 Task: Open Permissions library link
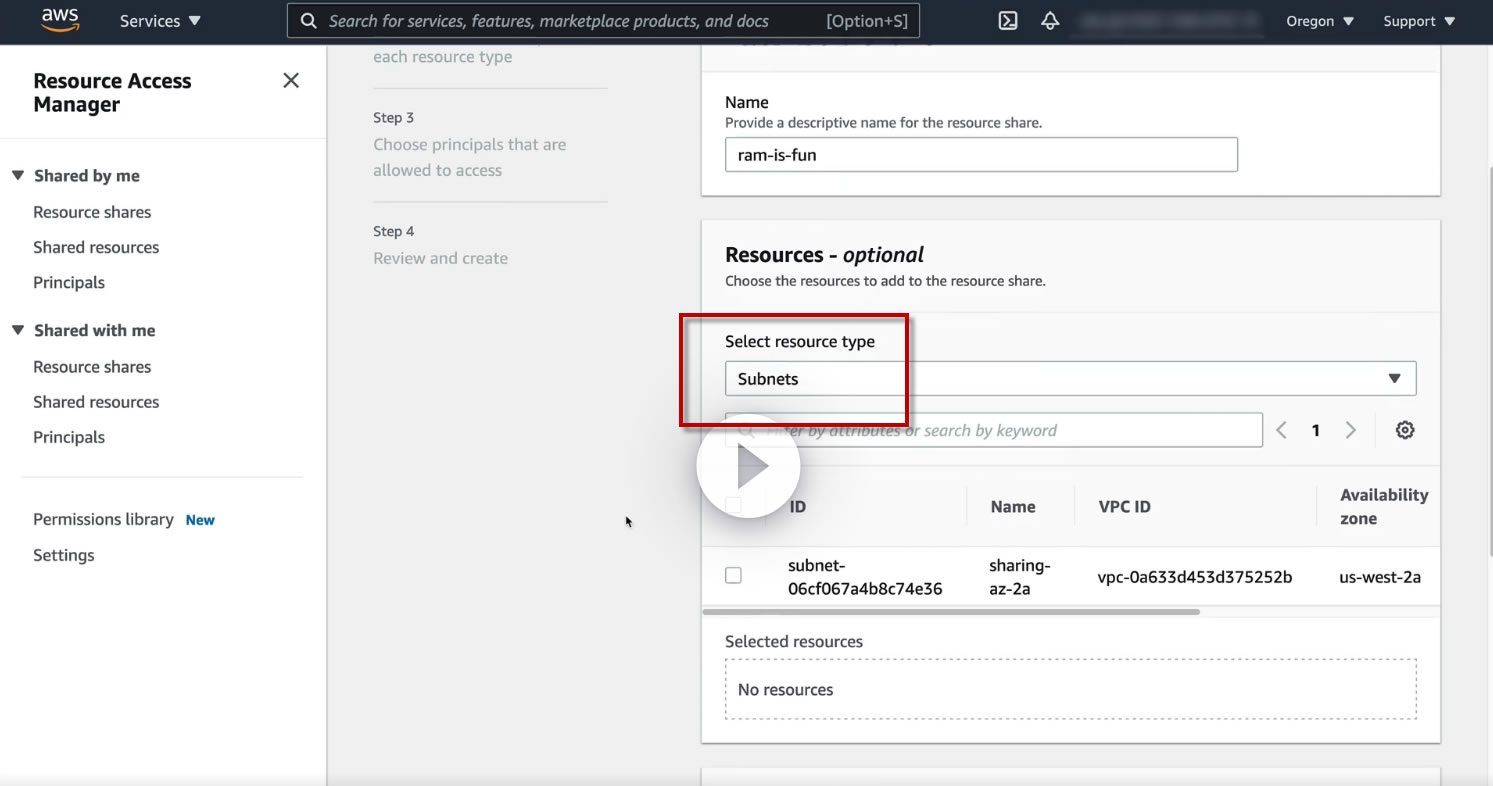point(103,520)
